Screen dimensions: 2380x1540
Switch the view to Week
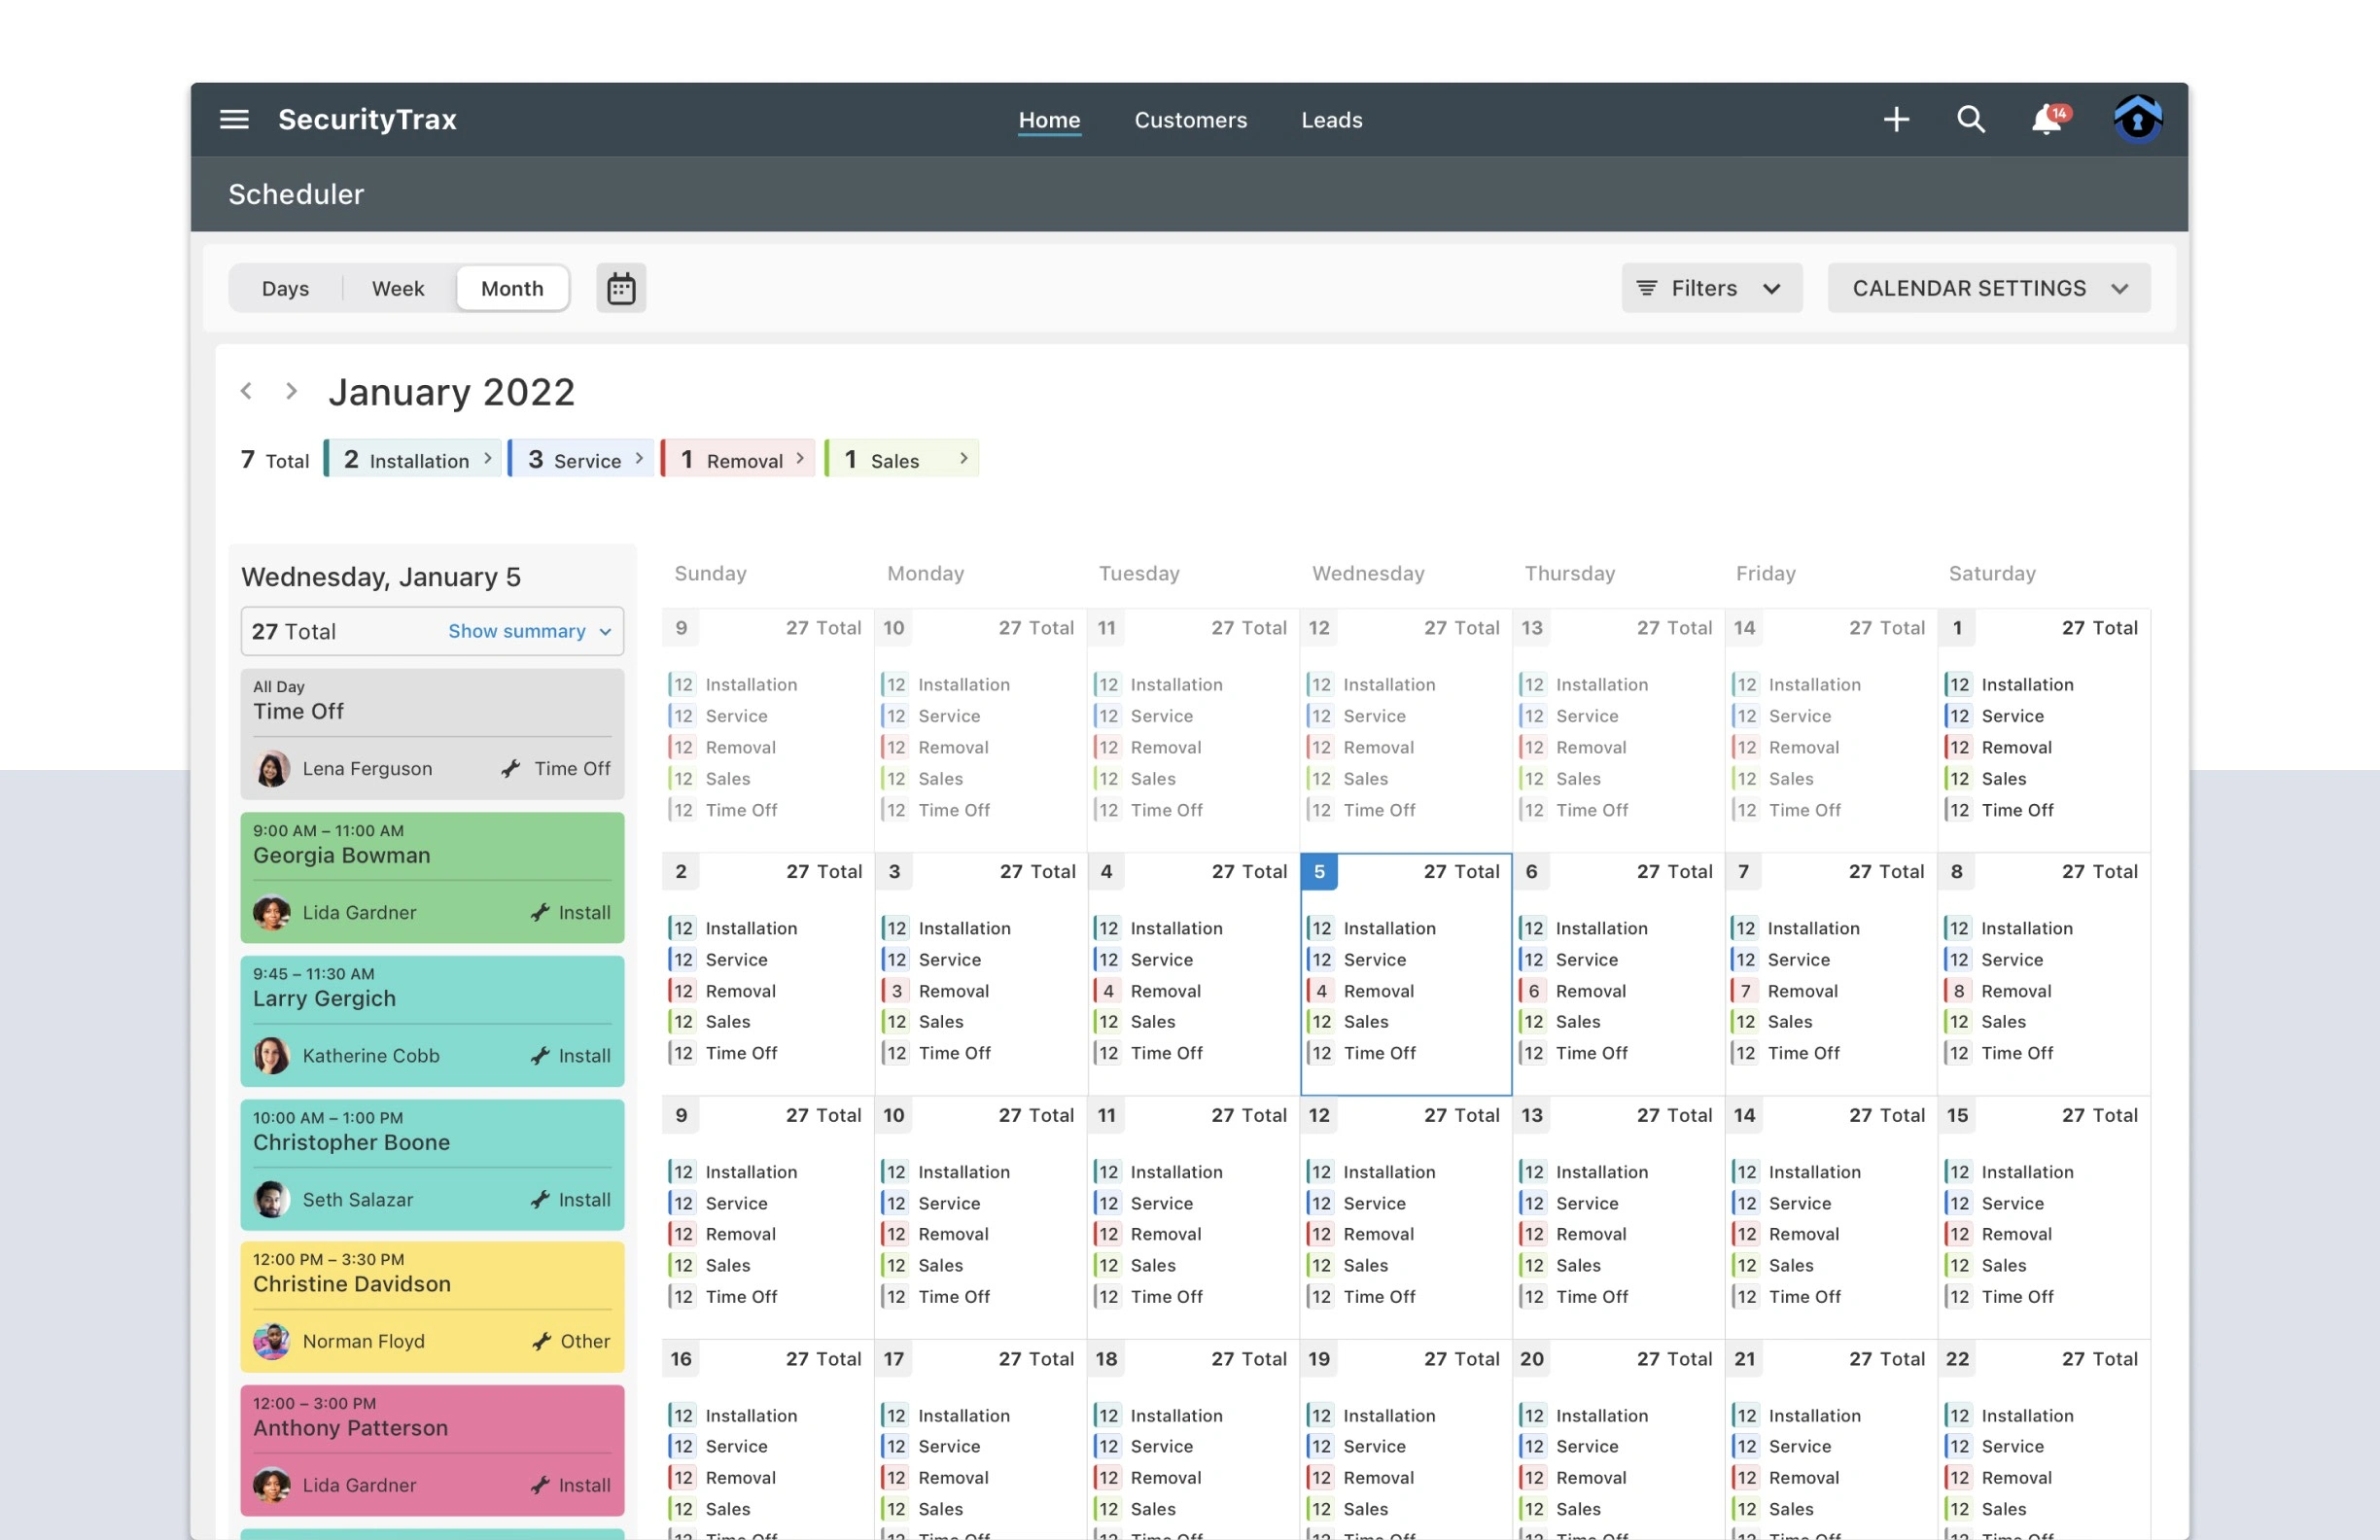[398, 288]
